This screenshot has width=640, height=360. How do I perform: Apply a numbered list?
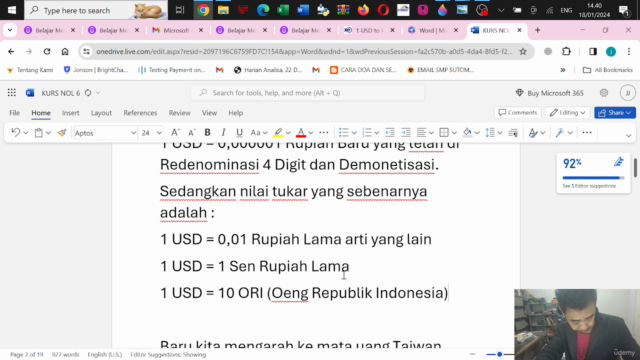[x=367, y=133]
